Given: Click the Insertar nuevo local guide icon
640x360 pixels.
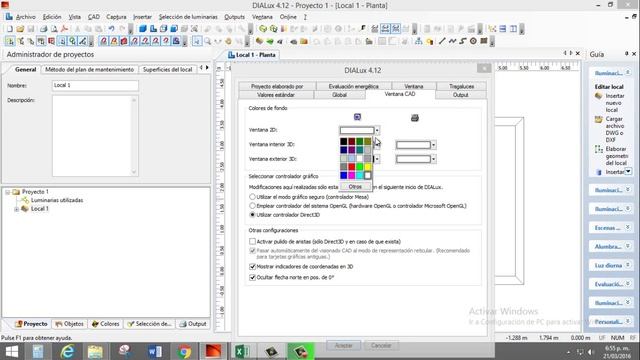Looking at the screenshot, I should (598, 96).
